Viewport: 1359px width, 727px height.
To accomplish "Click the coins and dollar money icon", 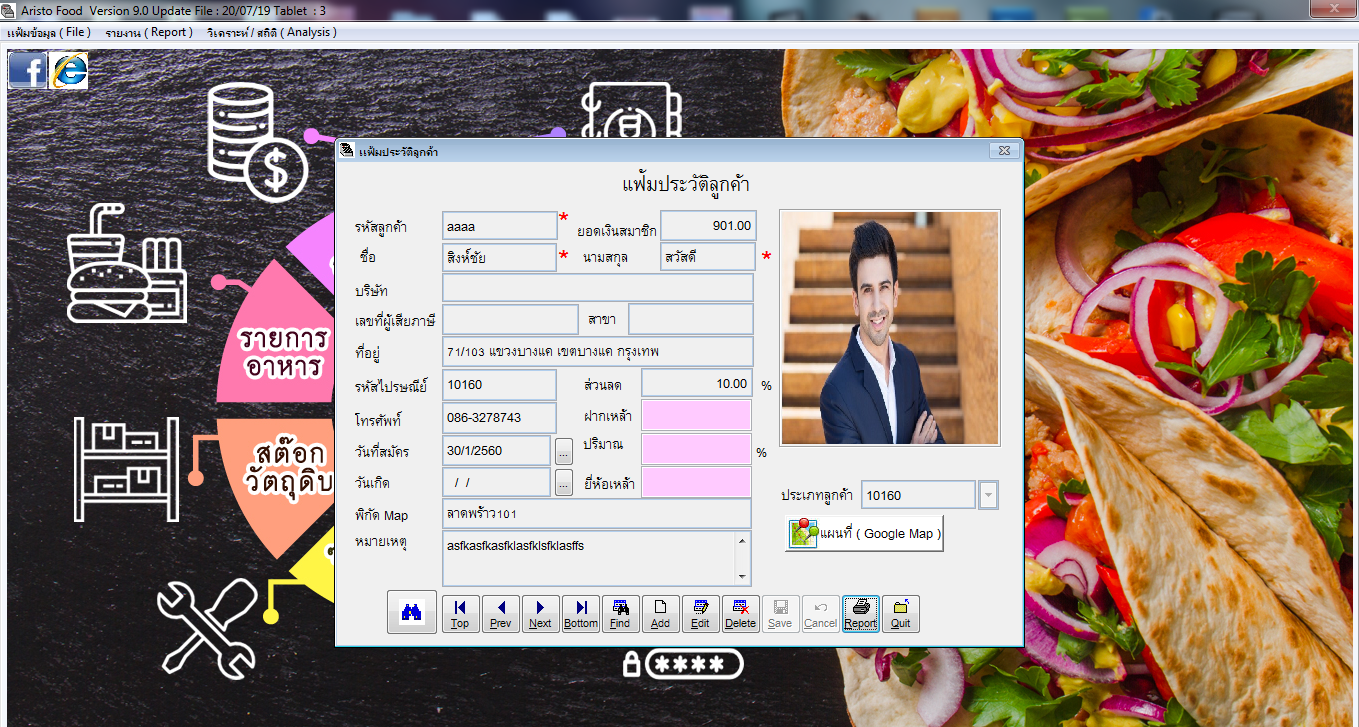I will click(258, 140).
